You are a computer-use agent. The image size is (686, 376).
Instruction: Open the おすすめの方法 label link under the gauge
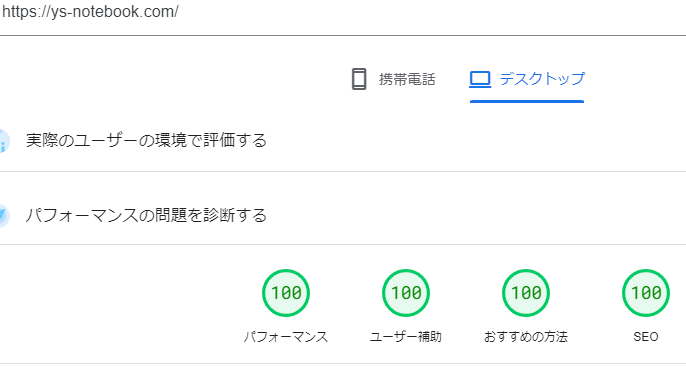click(x=526, y=337)
